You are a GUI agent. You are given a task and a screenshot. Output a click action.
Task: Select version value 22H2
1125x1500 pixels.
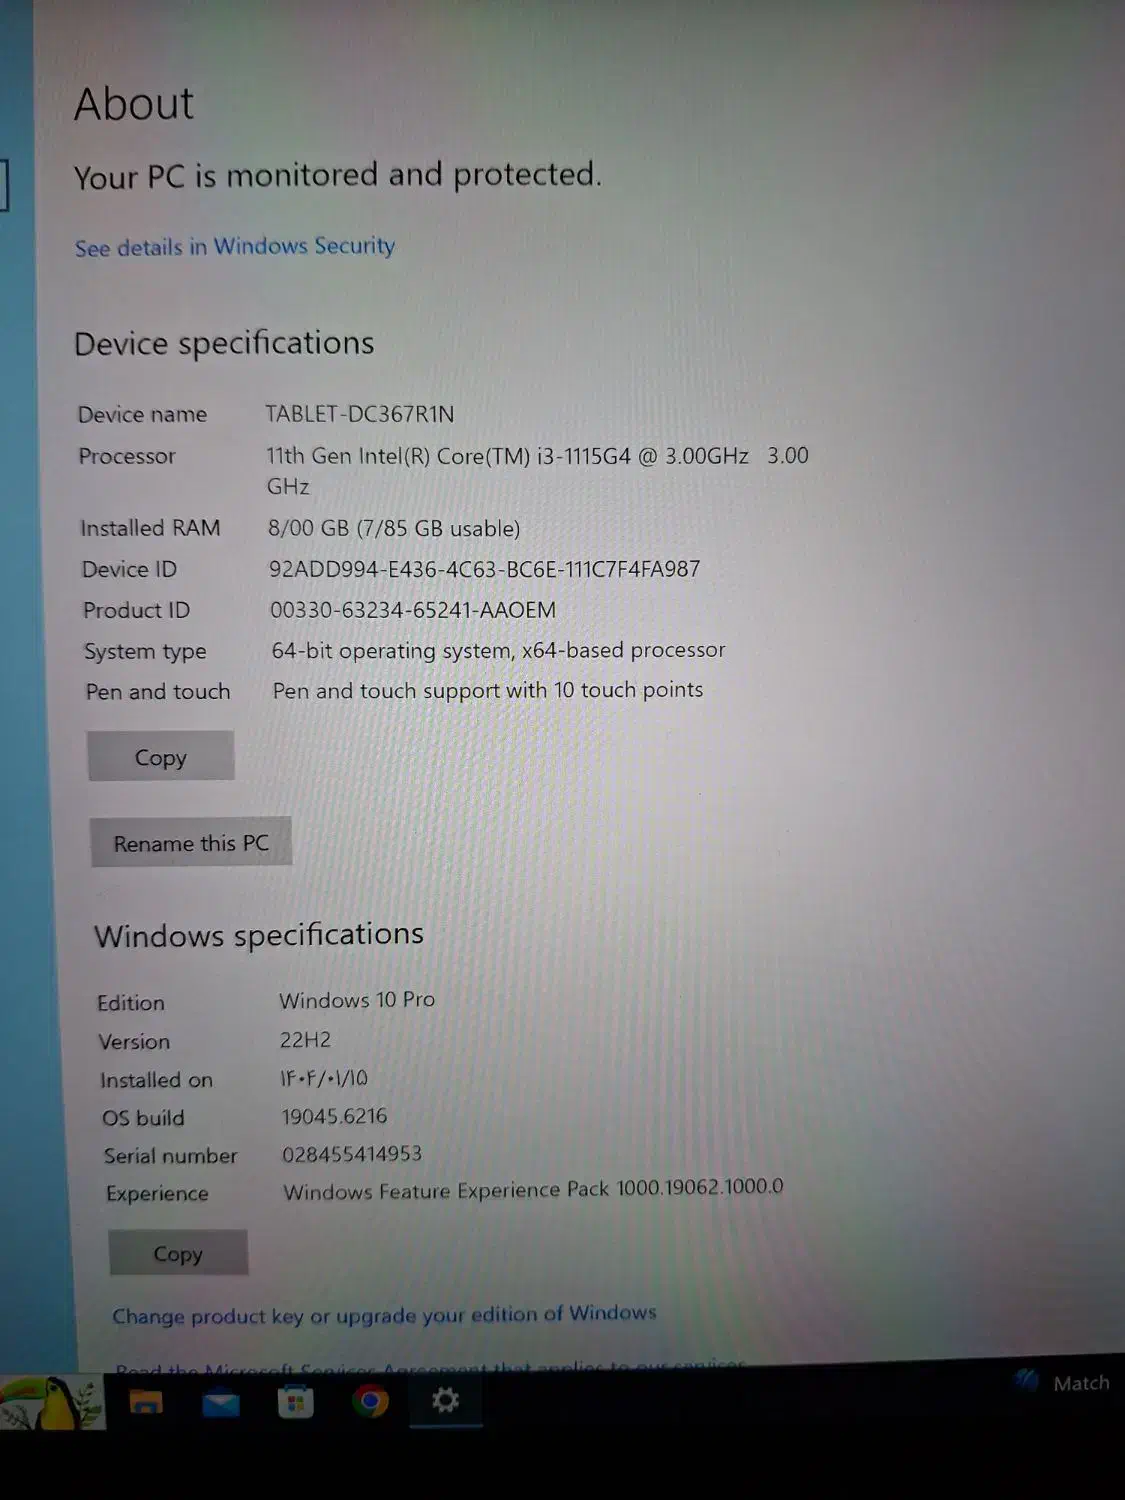305,1040
